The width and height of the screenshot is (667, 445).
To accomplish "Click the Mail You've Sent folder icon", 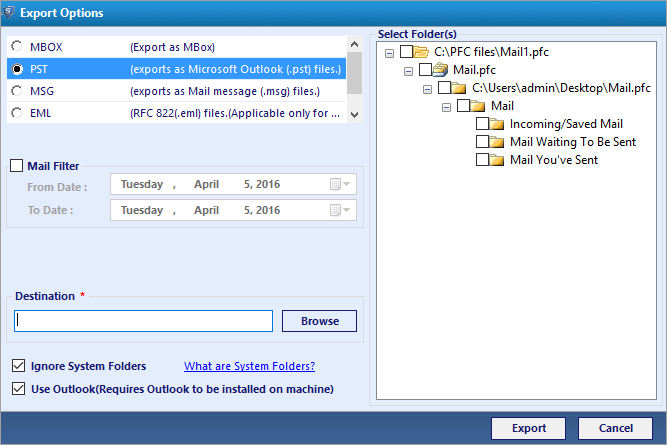I will pyautogui.click(x=496, y=160).
